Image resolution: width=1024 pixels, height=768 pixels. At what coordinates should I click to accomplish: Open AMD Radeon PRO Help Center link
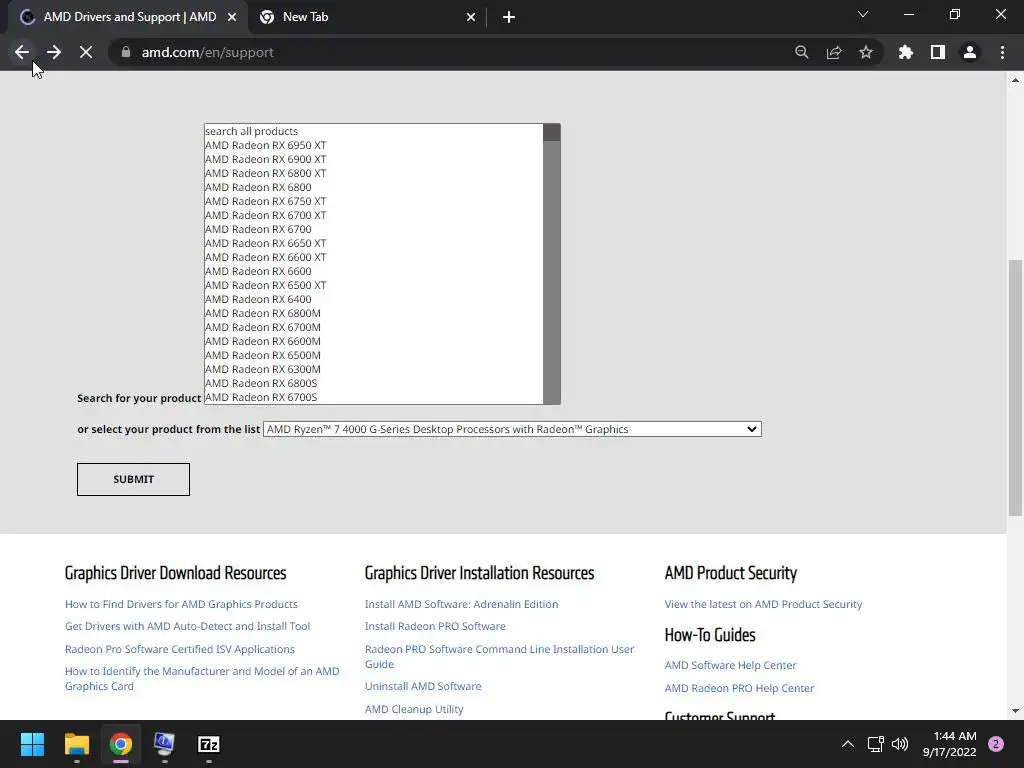click(x=739, y=688)
